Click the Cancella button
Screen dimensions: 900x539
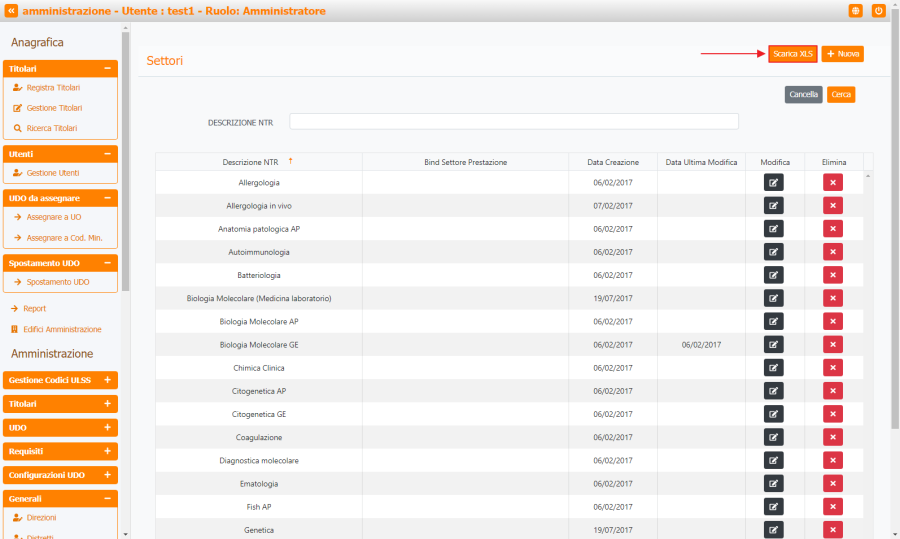click(x=803, y=95)
